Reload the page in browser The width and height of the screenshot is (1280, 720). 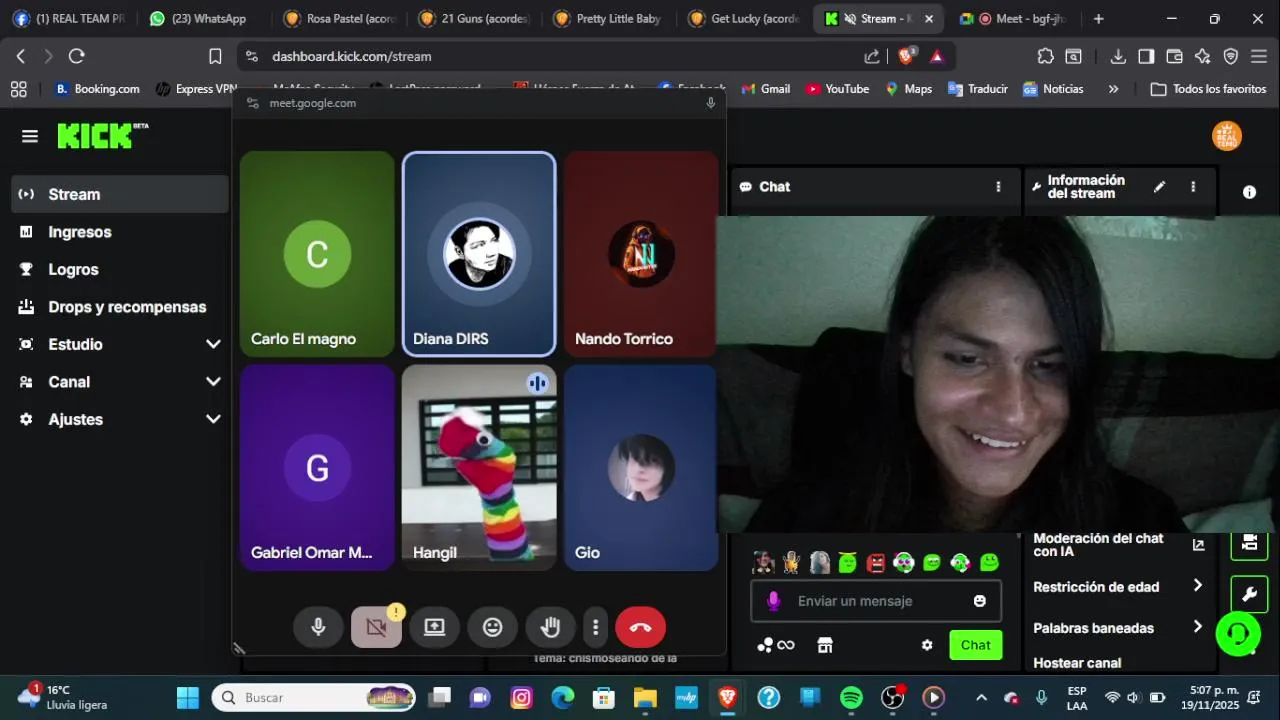77,56
